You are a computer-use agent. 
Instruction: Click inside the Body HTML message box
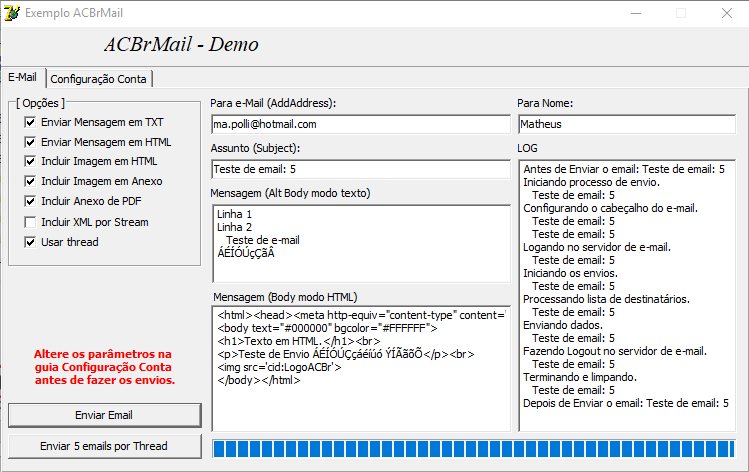361,369
